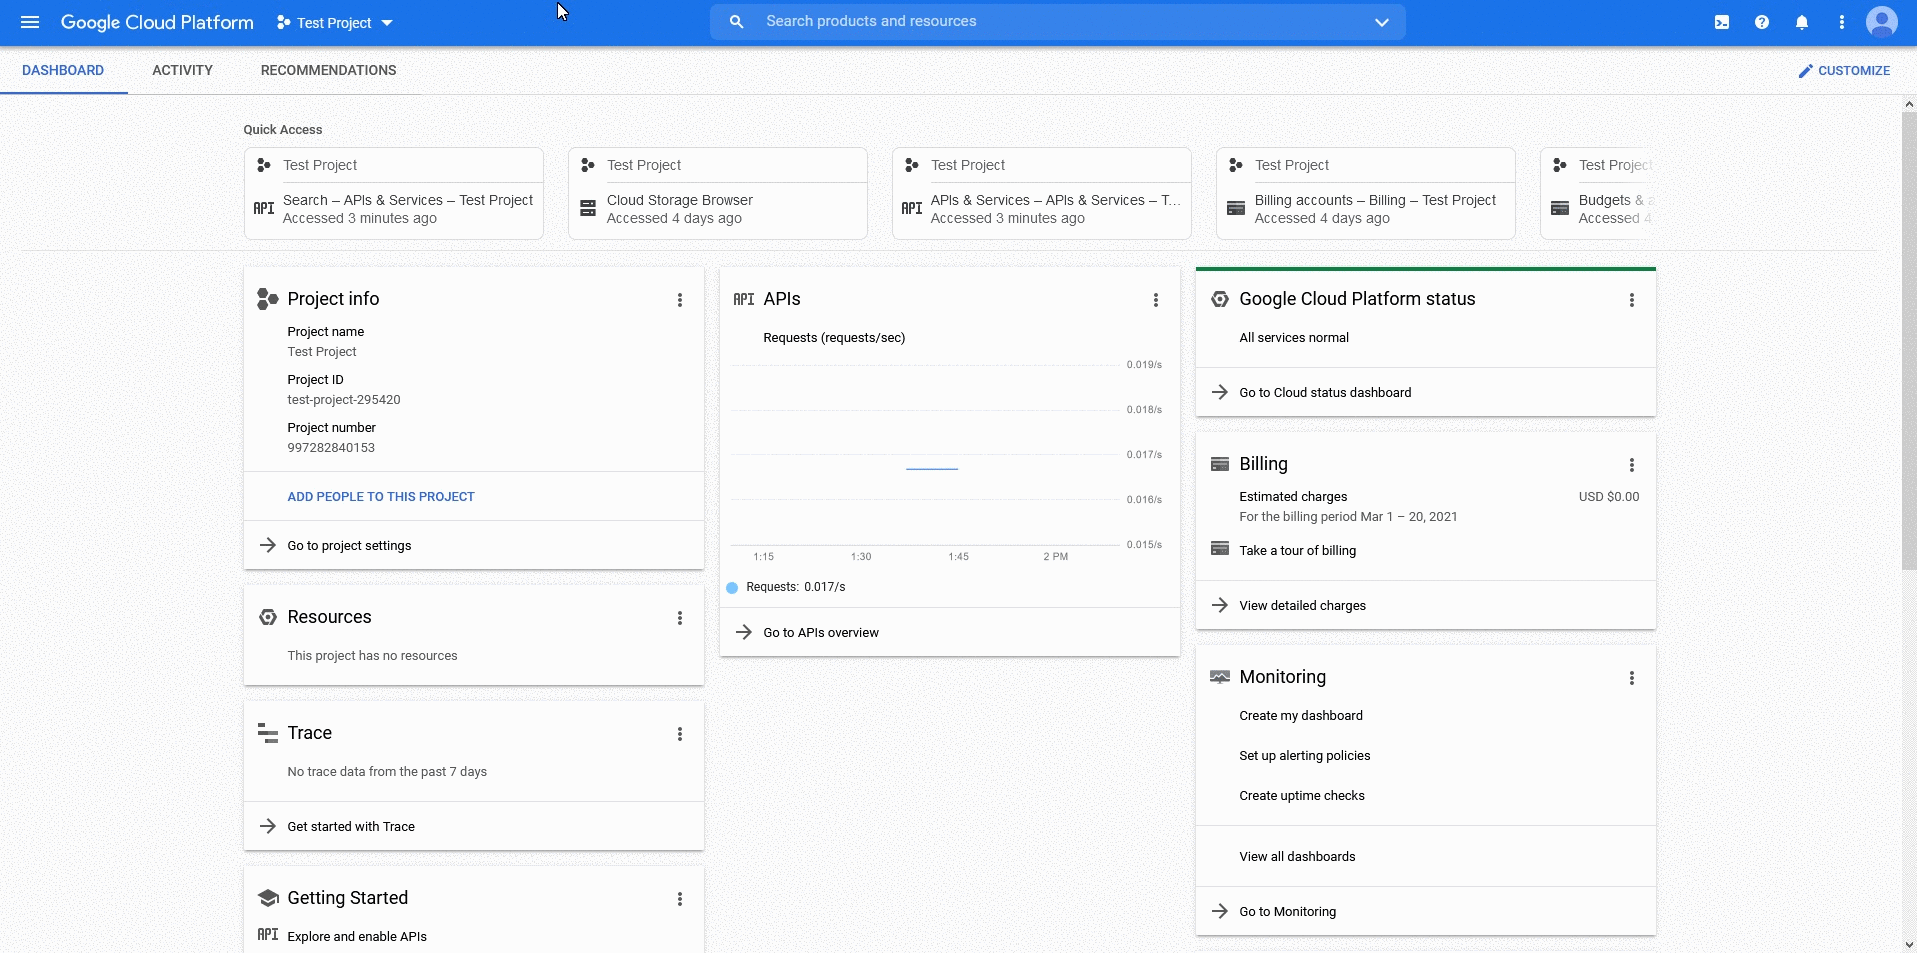The height and width of the screenshot is (953, 1917).
Task: Expand the search bar dropdown arrow
Action: [1382, 22]
